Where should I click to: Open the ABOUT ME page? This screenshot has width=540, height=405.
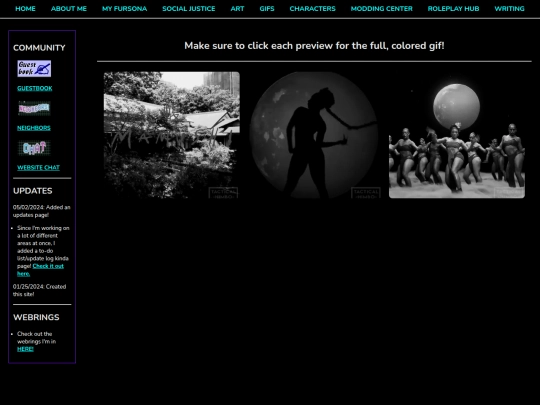pos(69,9)
